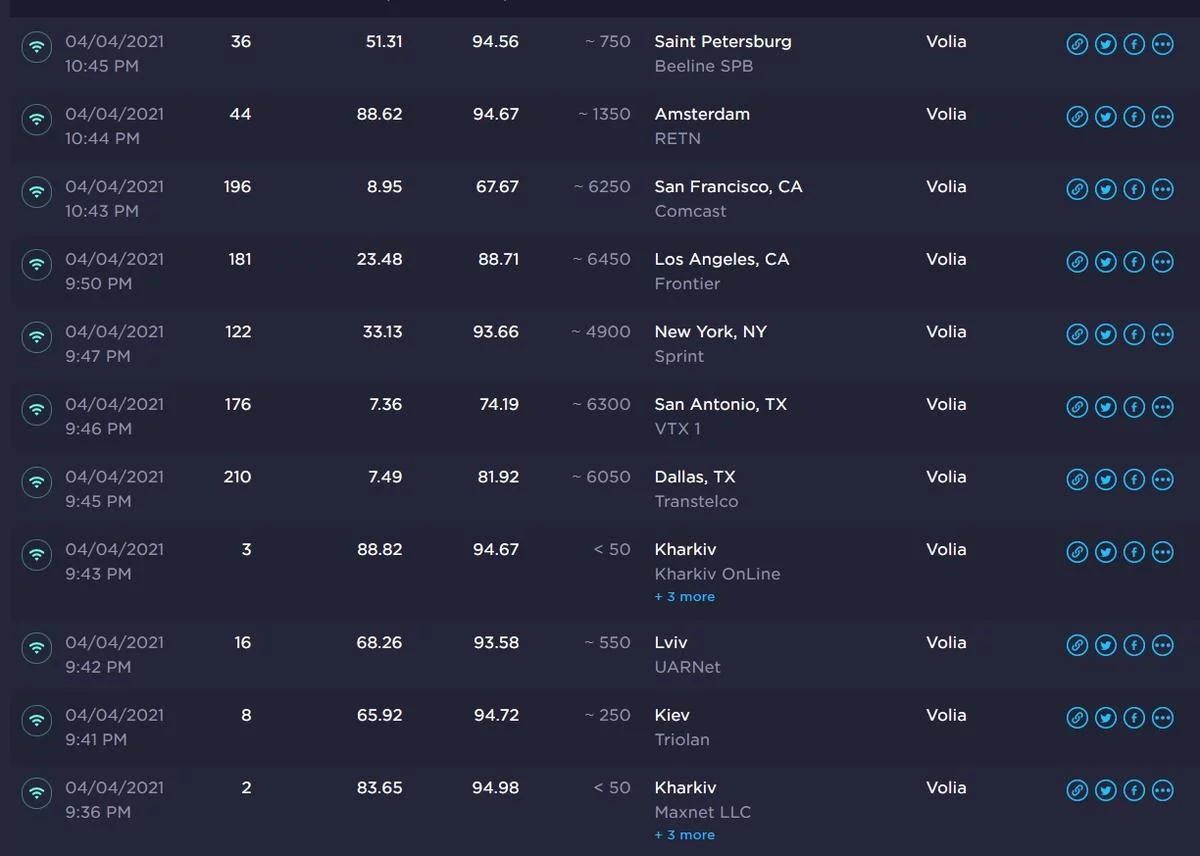Image resolution: width=1200 pixels, height=856 pixels.
Task: Click Wi-Fi icon on Maxnet LLC row
Action: coord(37,792)
